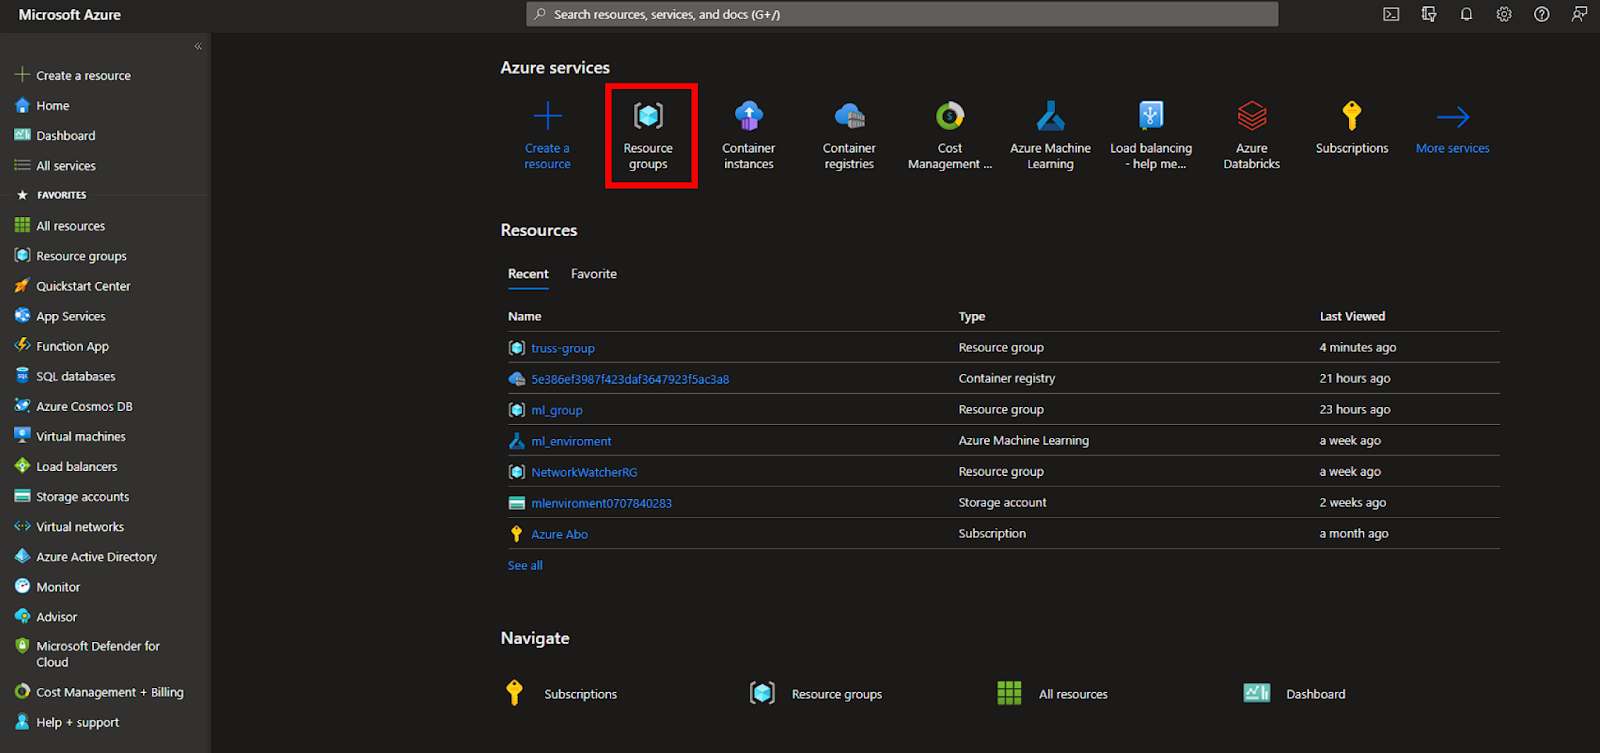Open notifications bell icon
Screen dimensions: 1600x753
click(x=1466, y=14)
